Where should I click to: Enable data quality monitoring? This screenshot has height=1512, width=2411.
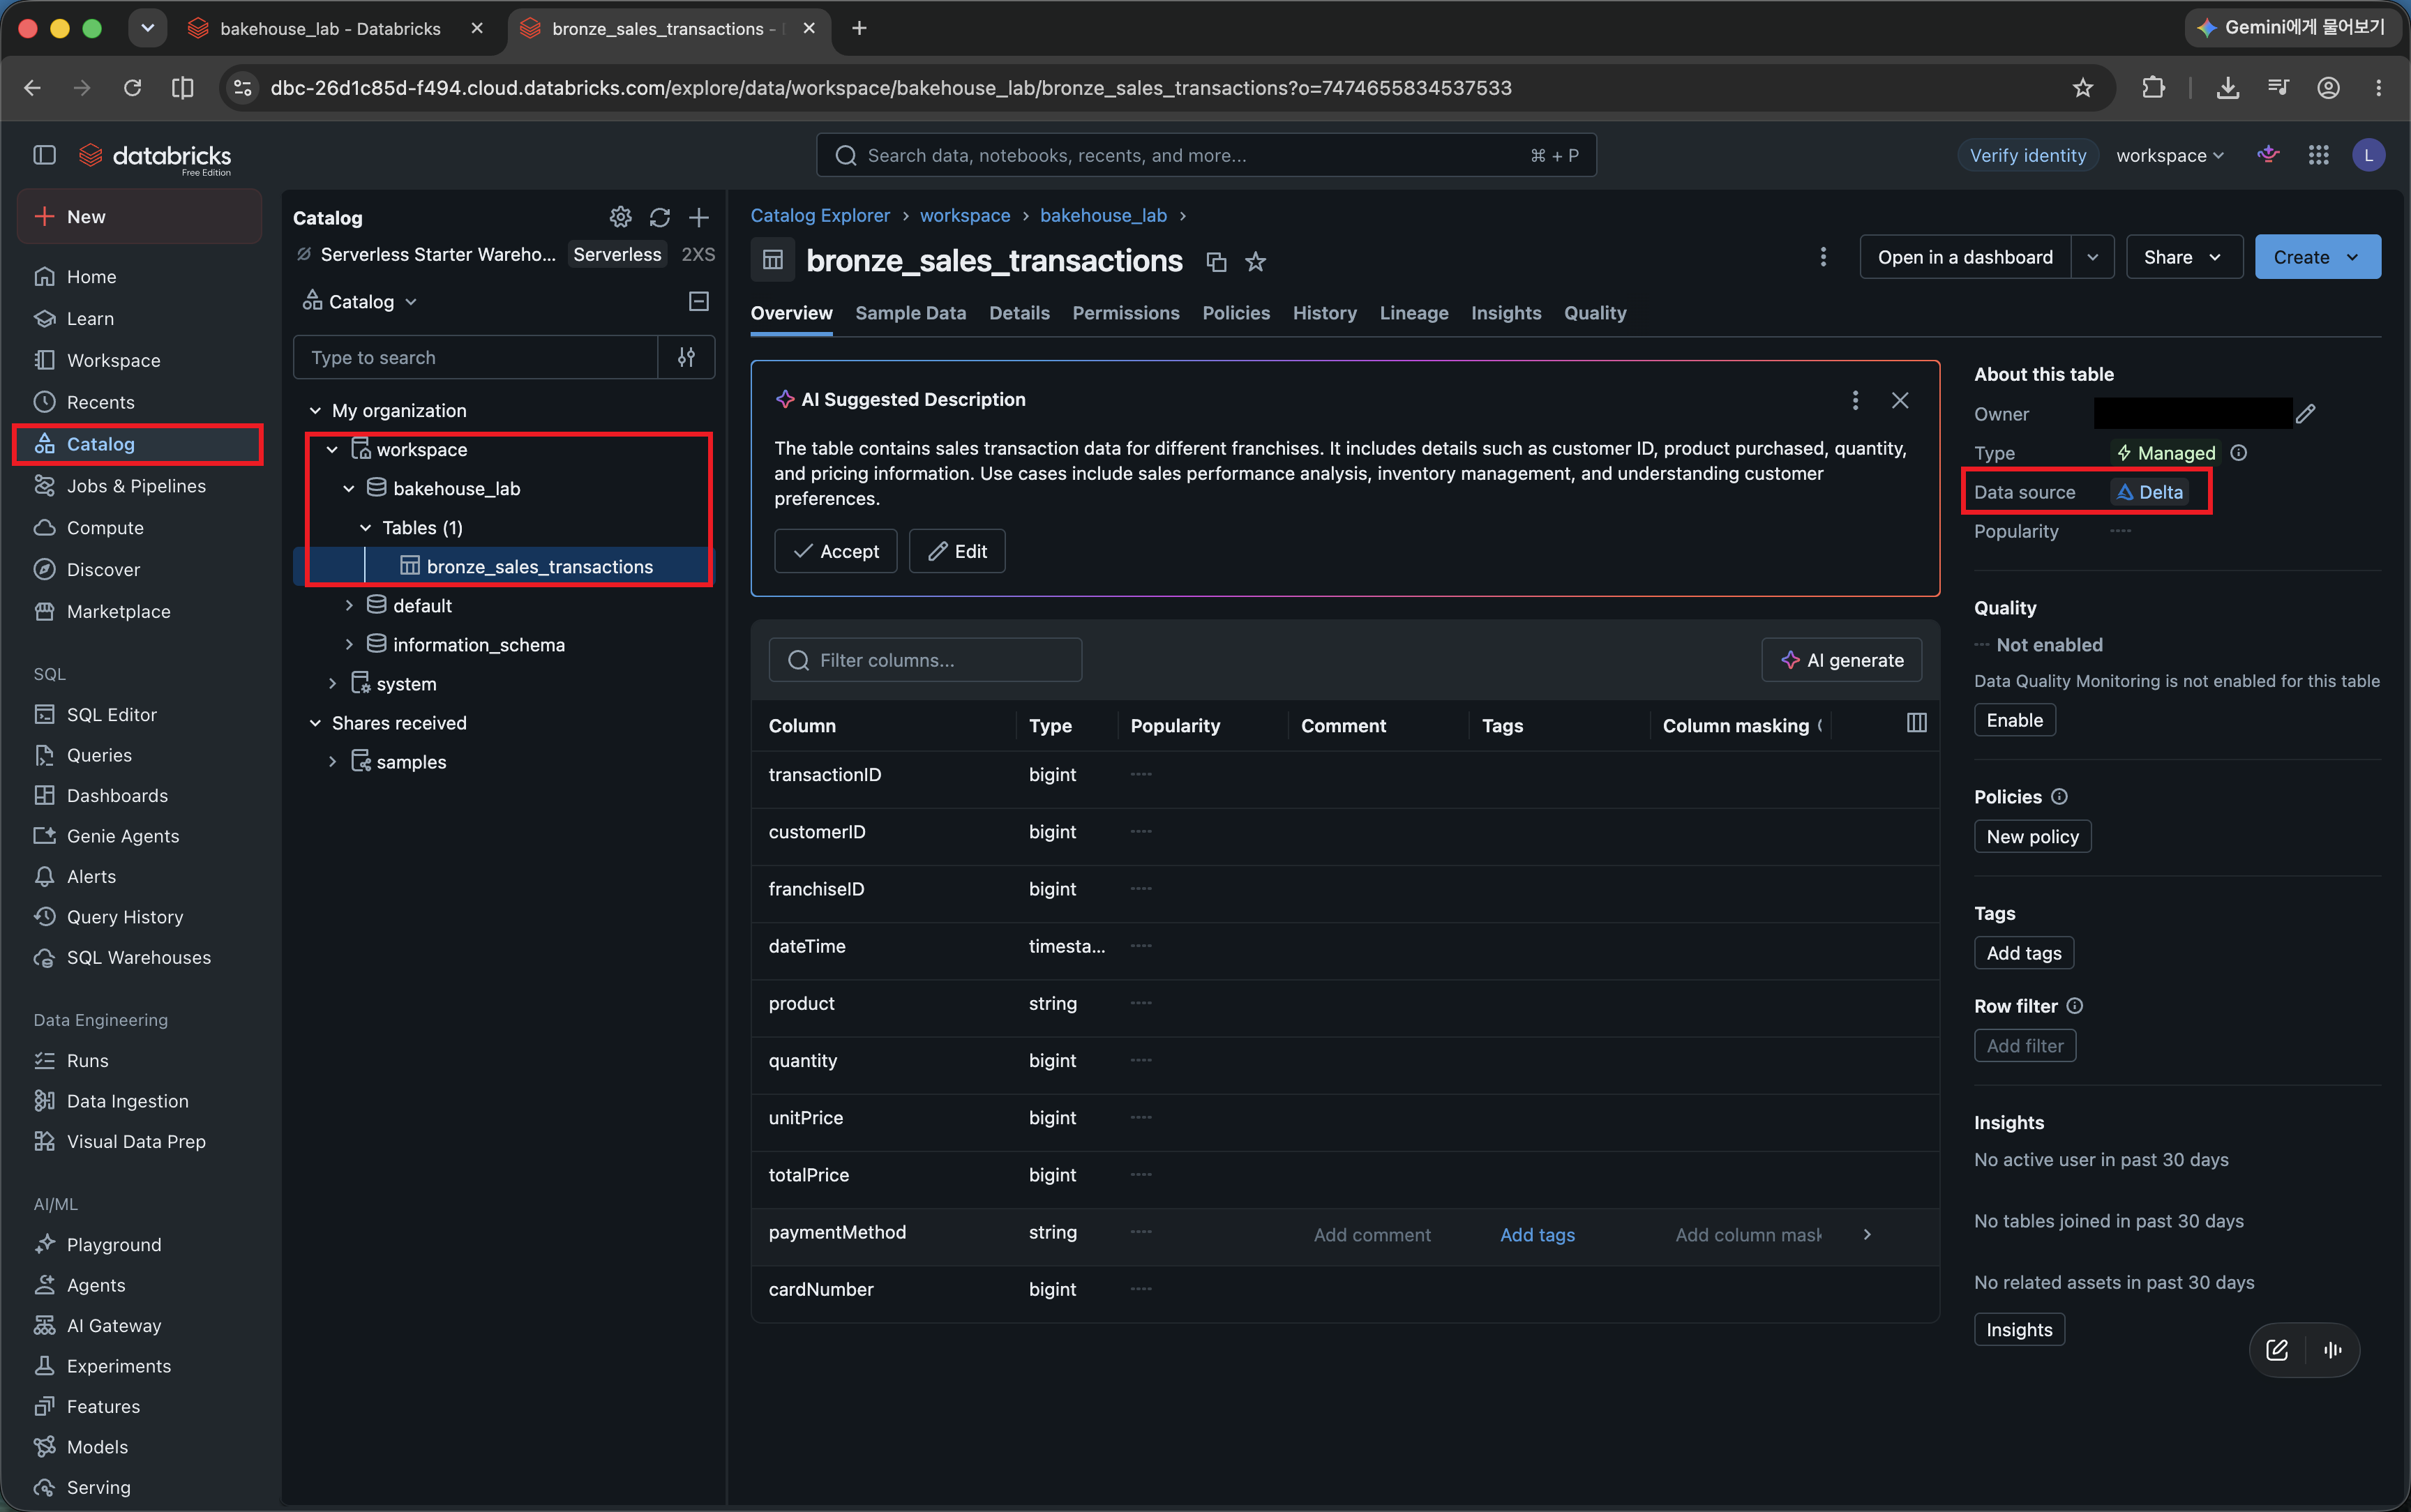[x=2014, y=720]
